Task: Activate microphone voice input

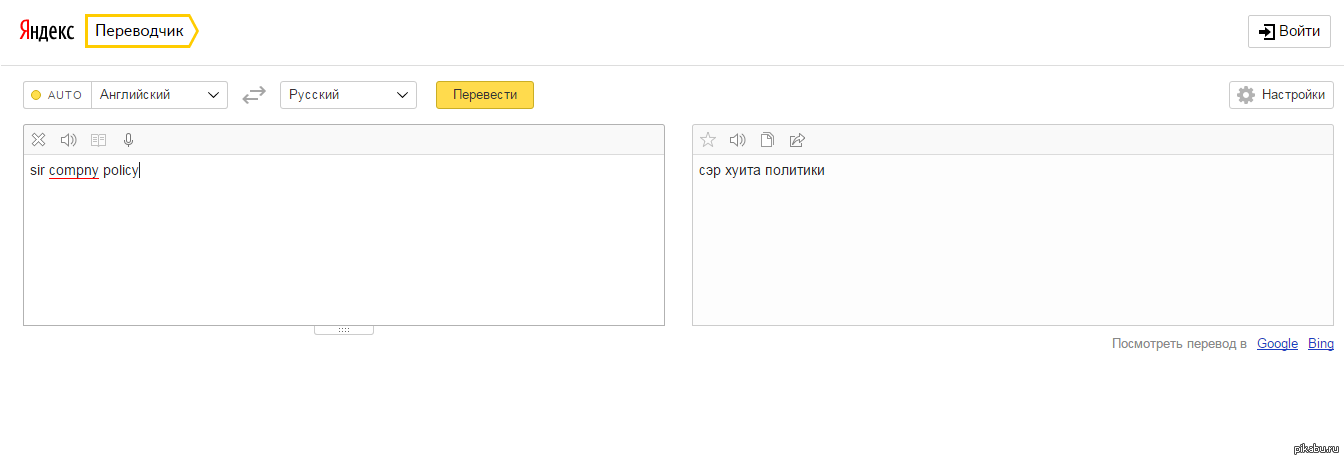Action: point(128,140)
